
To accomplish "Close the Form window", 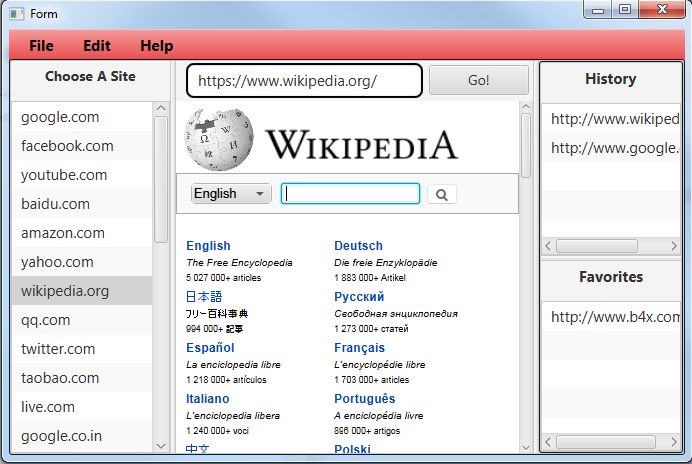I will [x=662, y=10].
